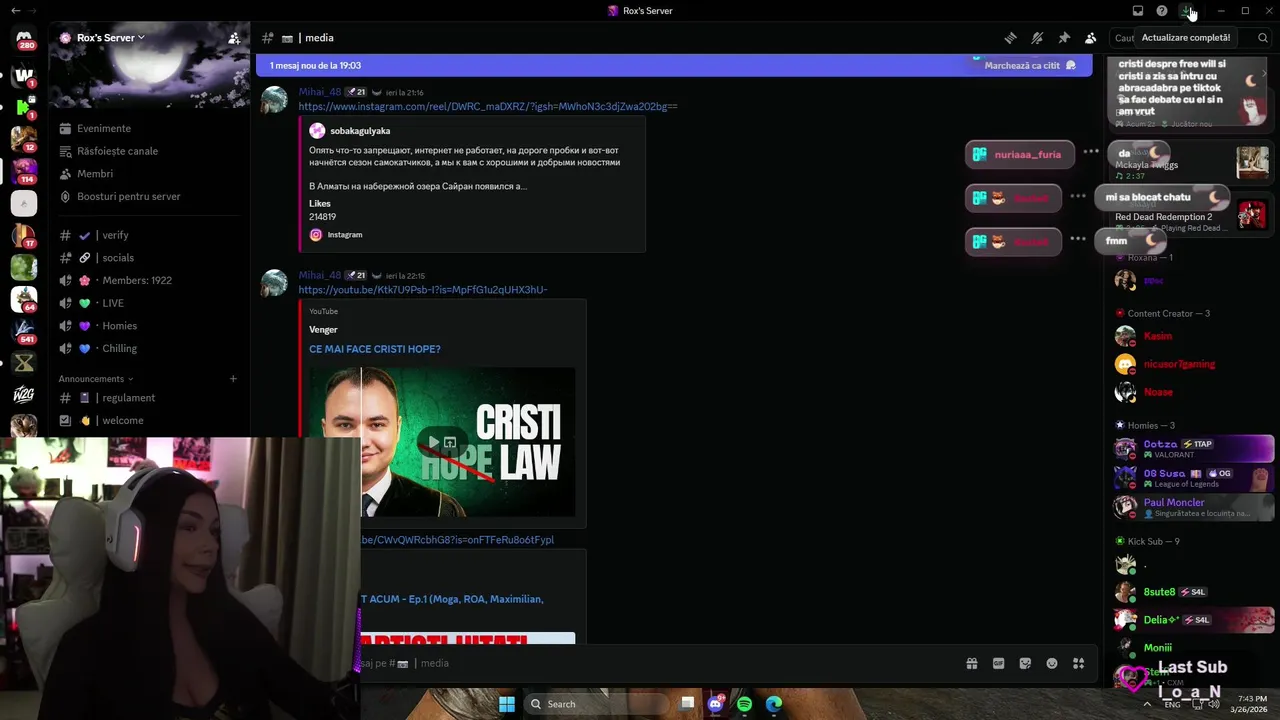This screenshot has width=1280, height=720.
Task: Open member Paul Moncler
Action: pyautogui.click(x=1193, y=507)
